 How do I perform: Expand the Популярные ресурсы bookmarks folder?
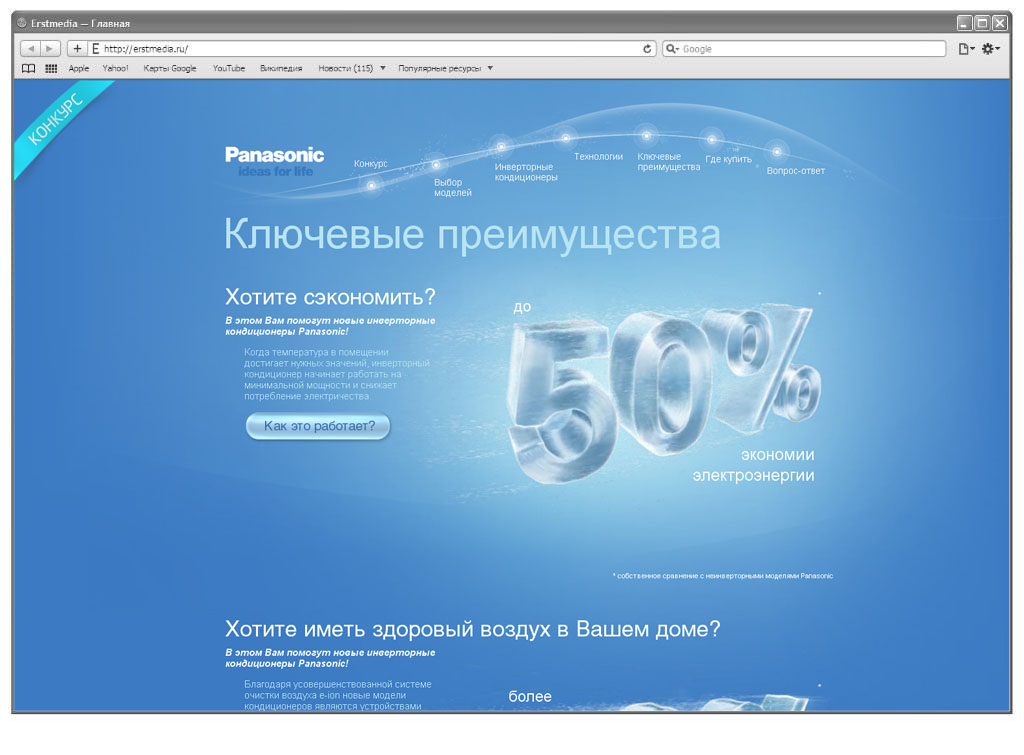pos(445,69)
